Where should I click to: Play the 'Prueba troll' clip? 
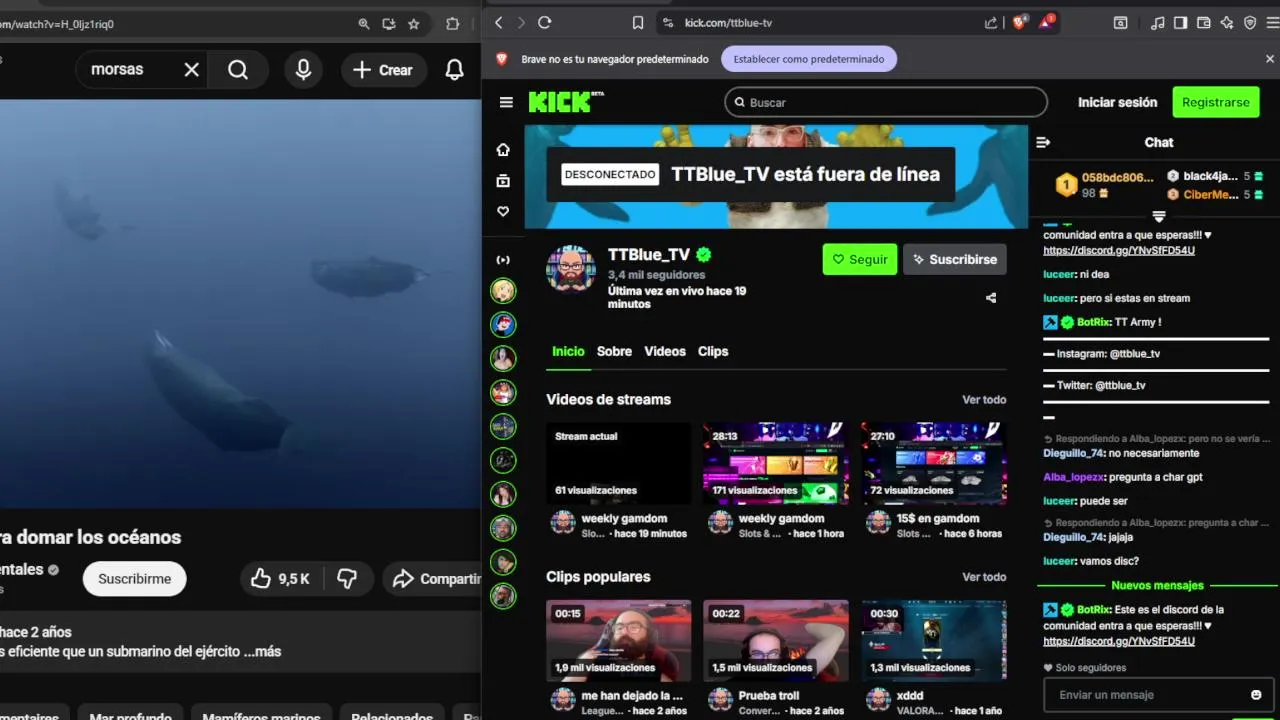pyautogui.click(x=776, y=640)
